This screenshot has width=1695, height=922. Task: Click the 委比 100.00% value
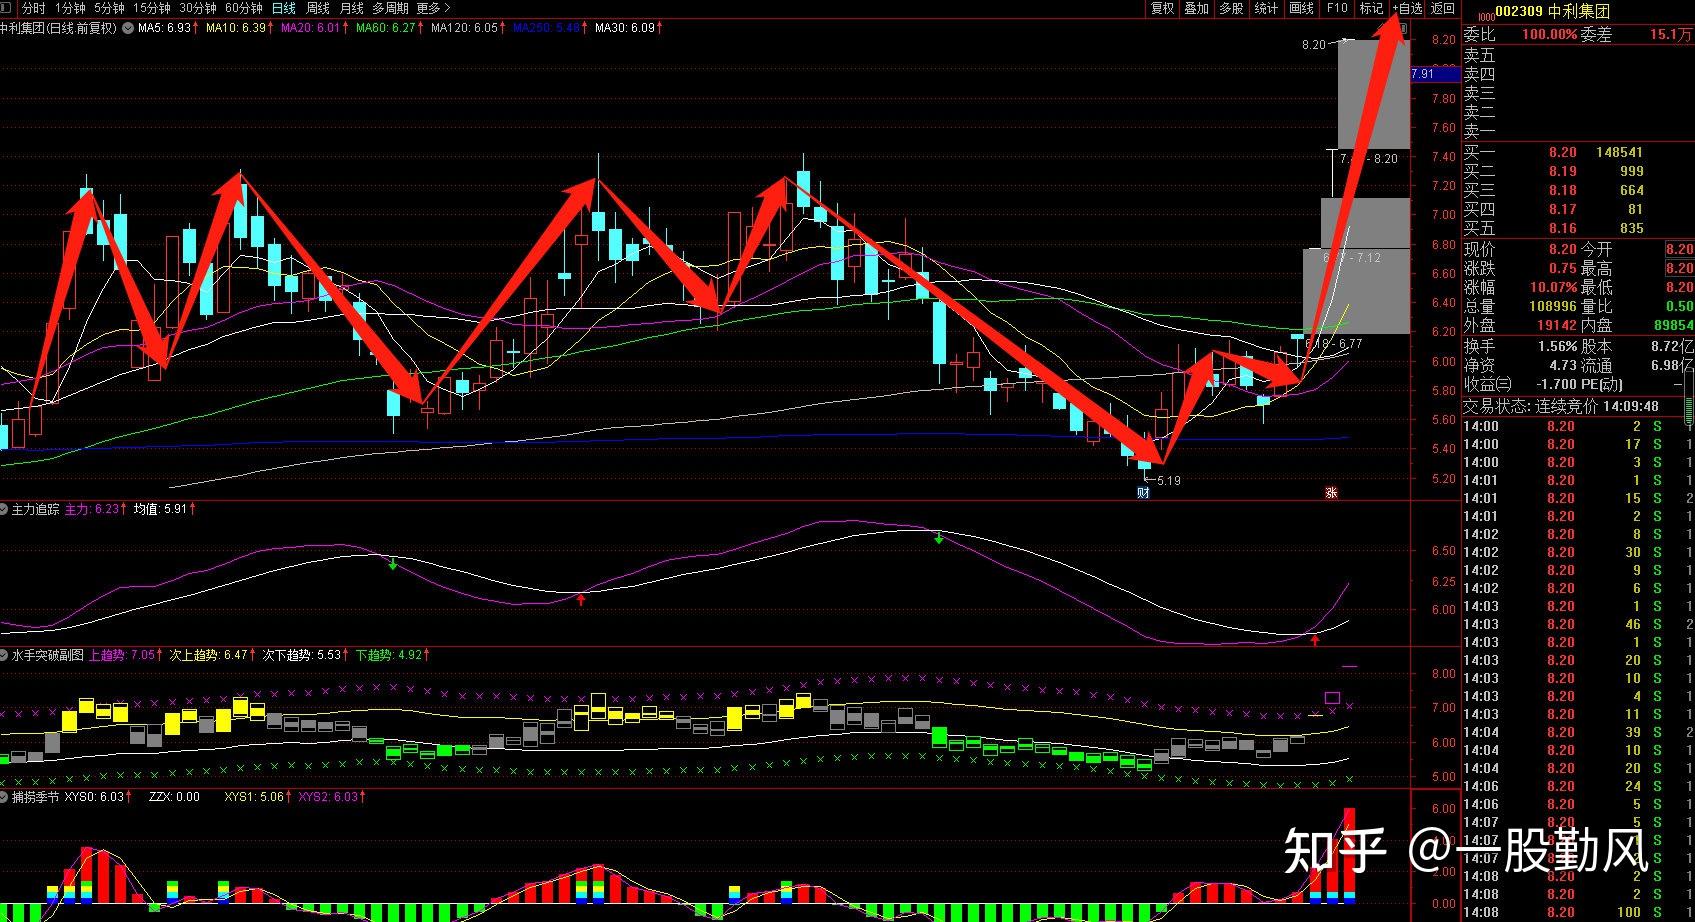(x=1549, y=34)
